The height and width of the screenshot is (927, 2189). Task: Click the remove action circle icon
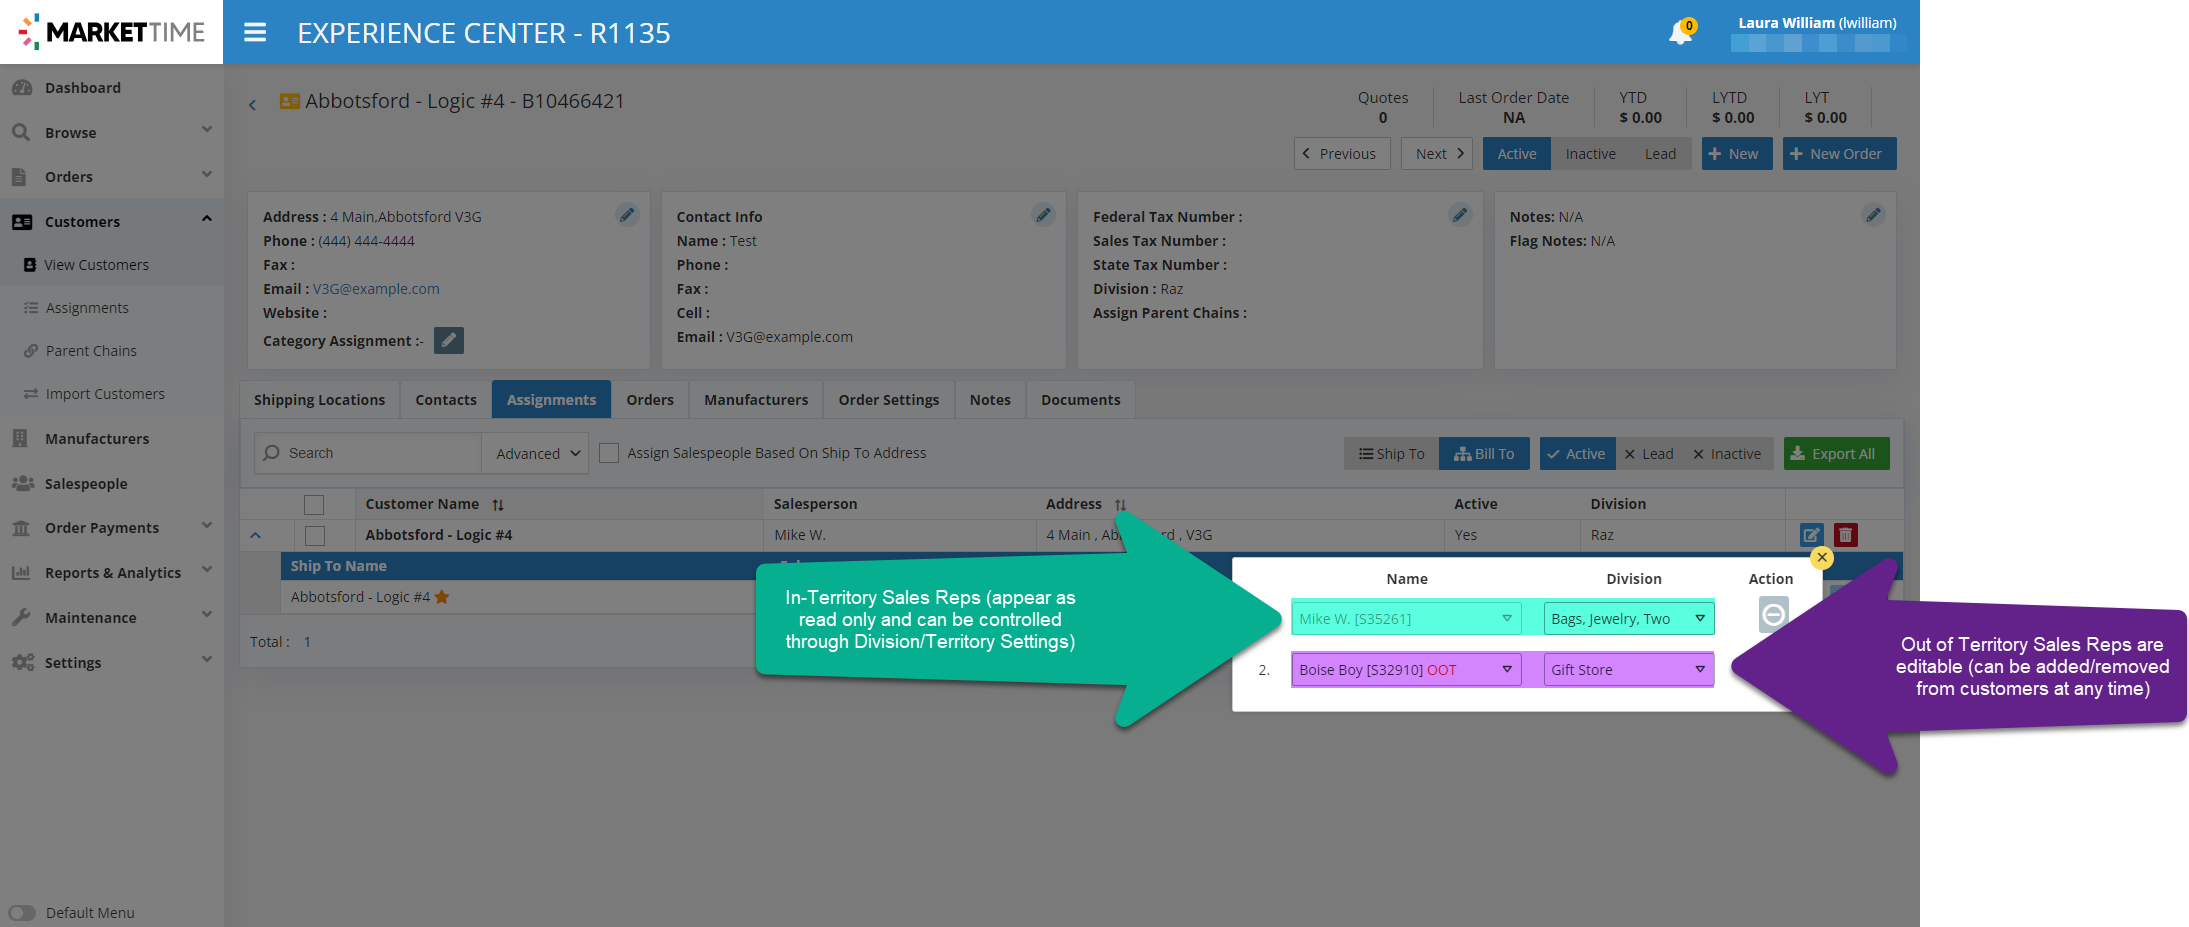point(1773,614)
